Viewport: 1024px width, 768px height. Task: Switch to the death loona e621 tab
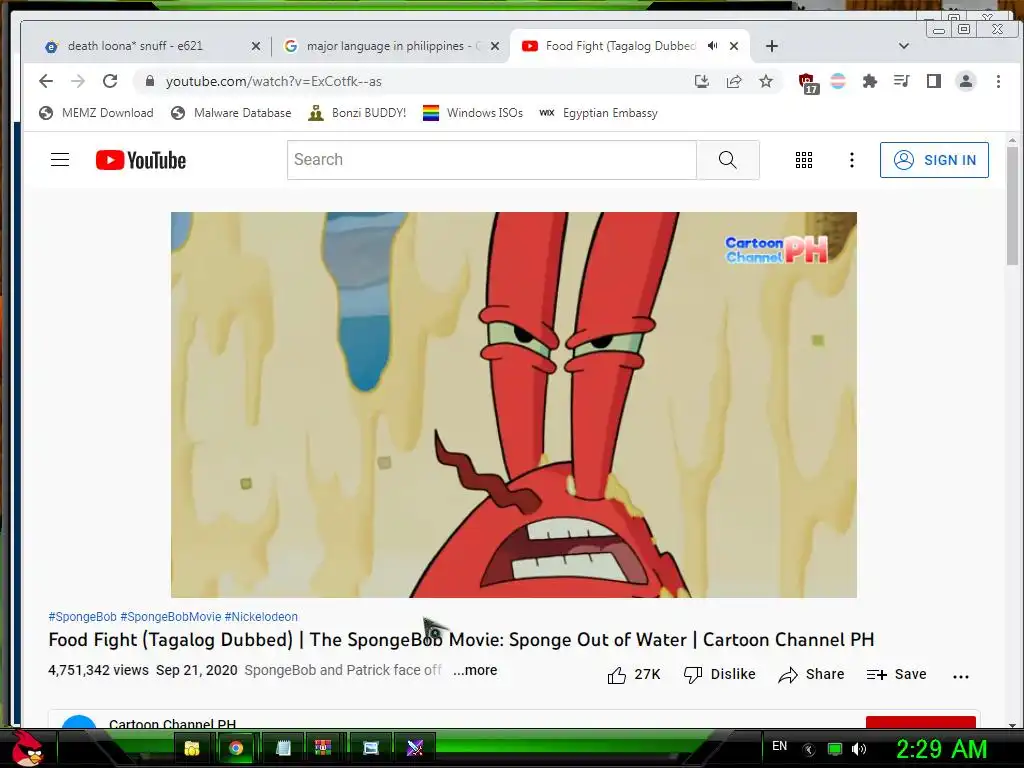click(136, 46)
